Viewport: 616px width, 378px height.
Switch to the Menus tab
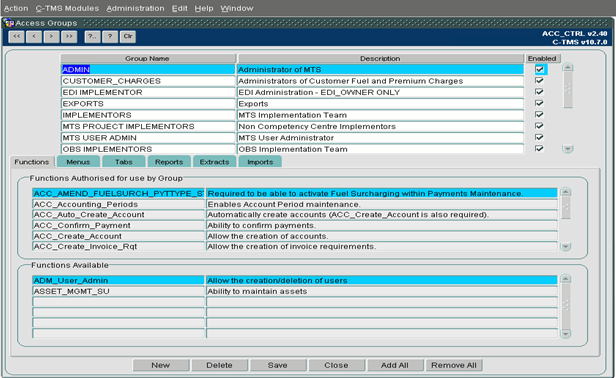78,162
